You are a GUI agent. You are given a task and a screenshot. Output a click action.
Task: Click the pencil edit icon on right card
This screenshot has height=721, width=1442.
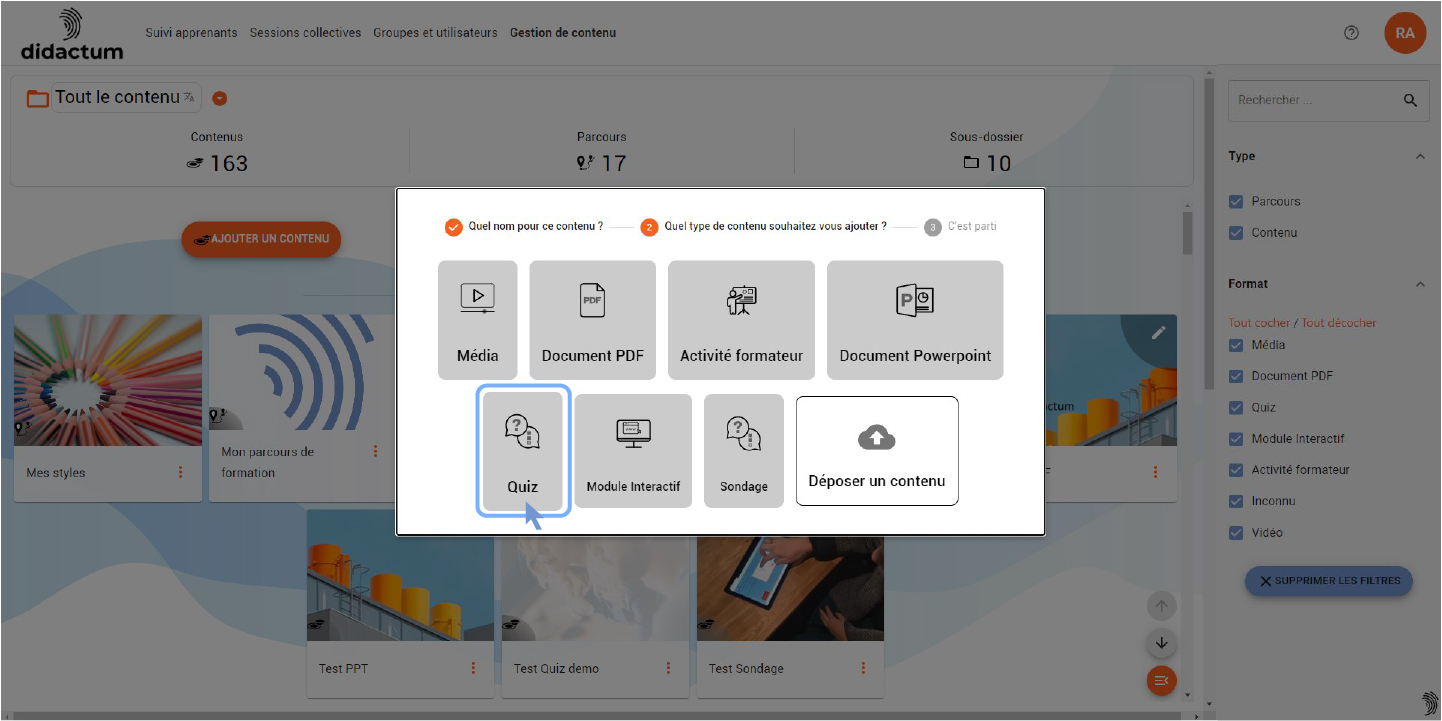click(1158, 333)
